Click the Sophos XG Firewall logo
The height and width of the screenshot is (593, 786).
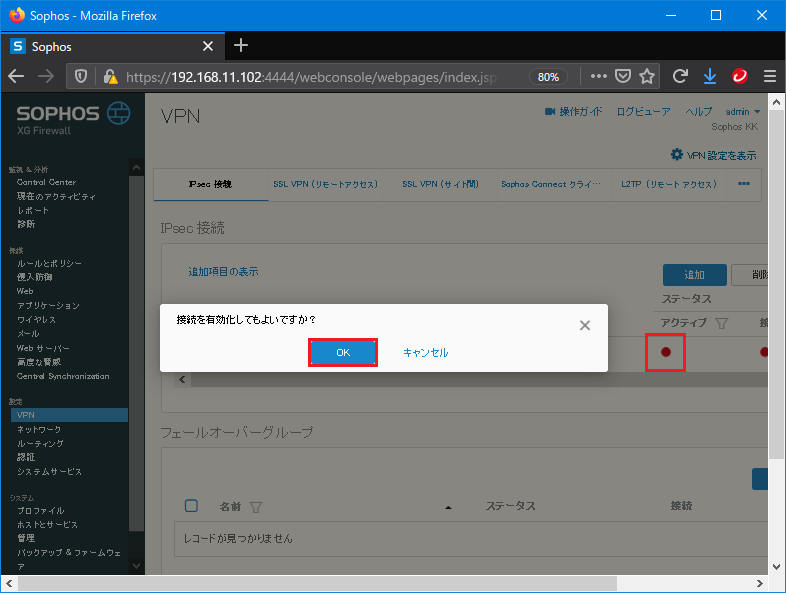[73, 119]
